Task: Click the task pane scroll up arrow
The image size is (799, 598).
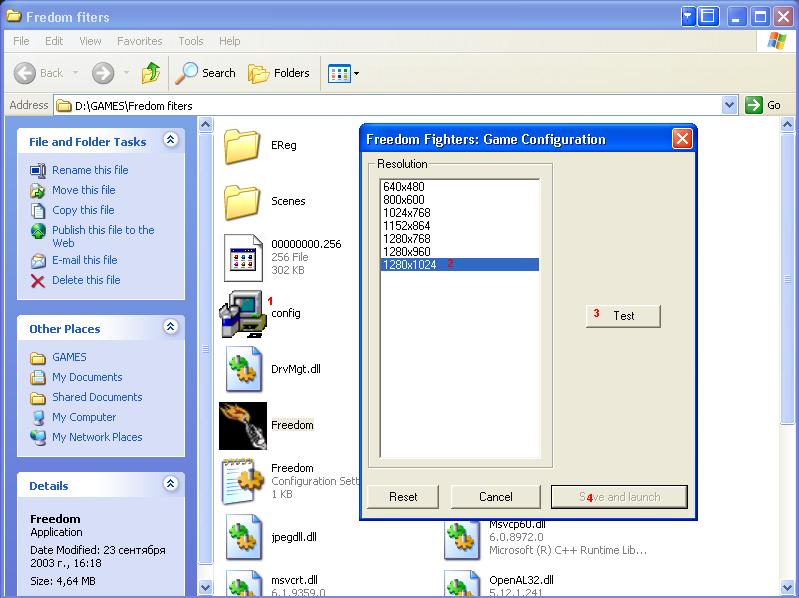Action: click(205, 124)
